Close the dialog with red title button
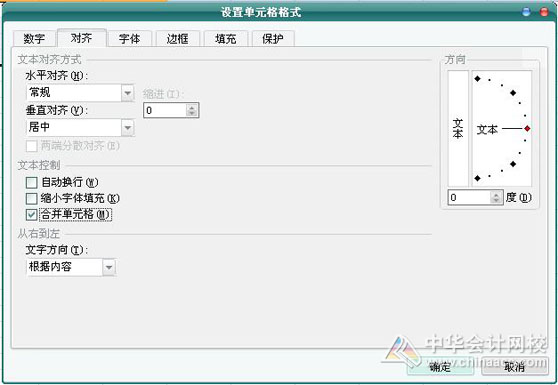 (x=544, y=12)
